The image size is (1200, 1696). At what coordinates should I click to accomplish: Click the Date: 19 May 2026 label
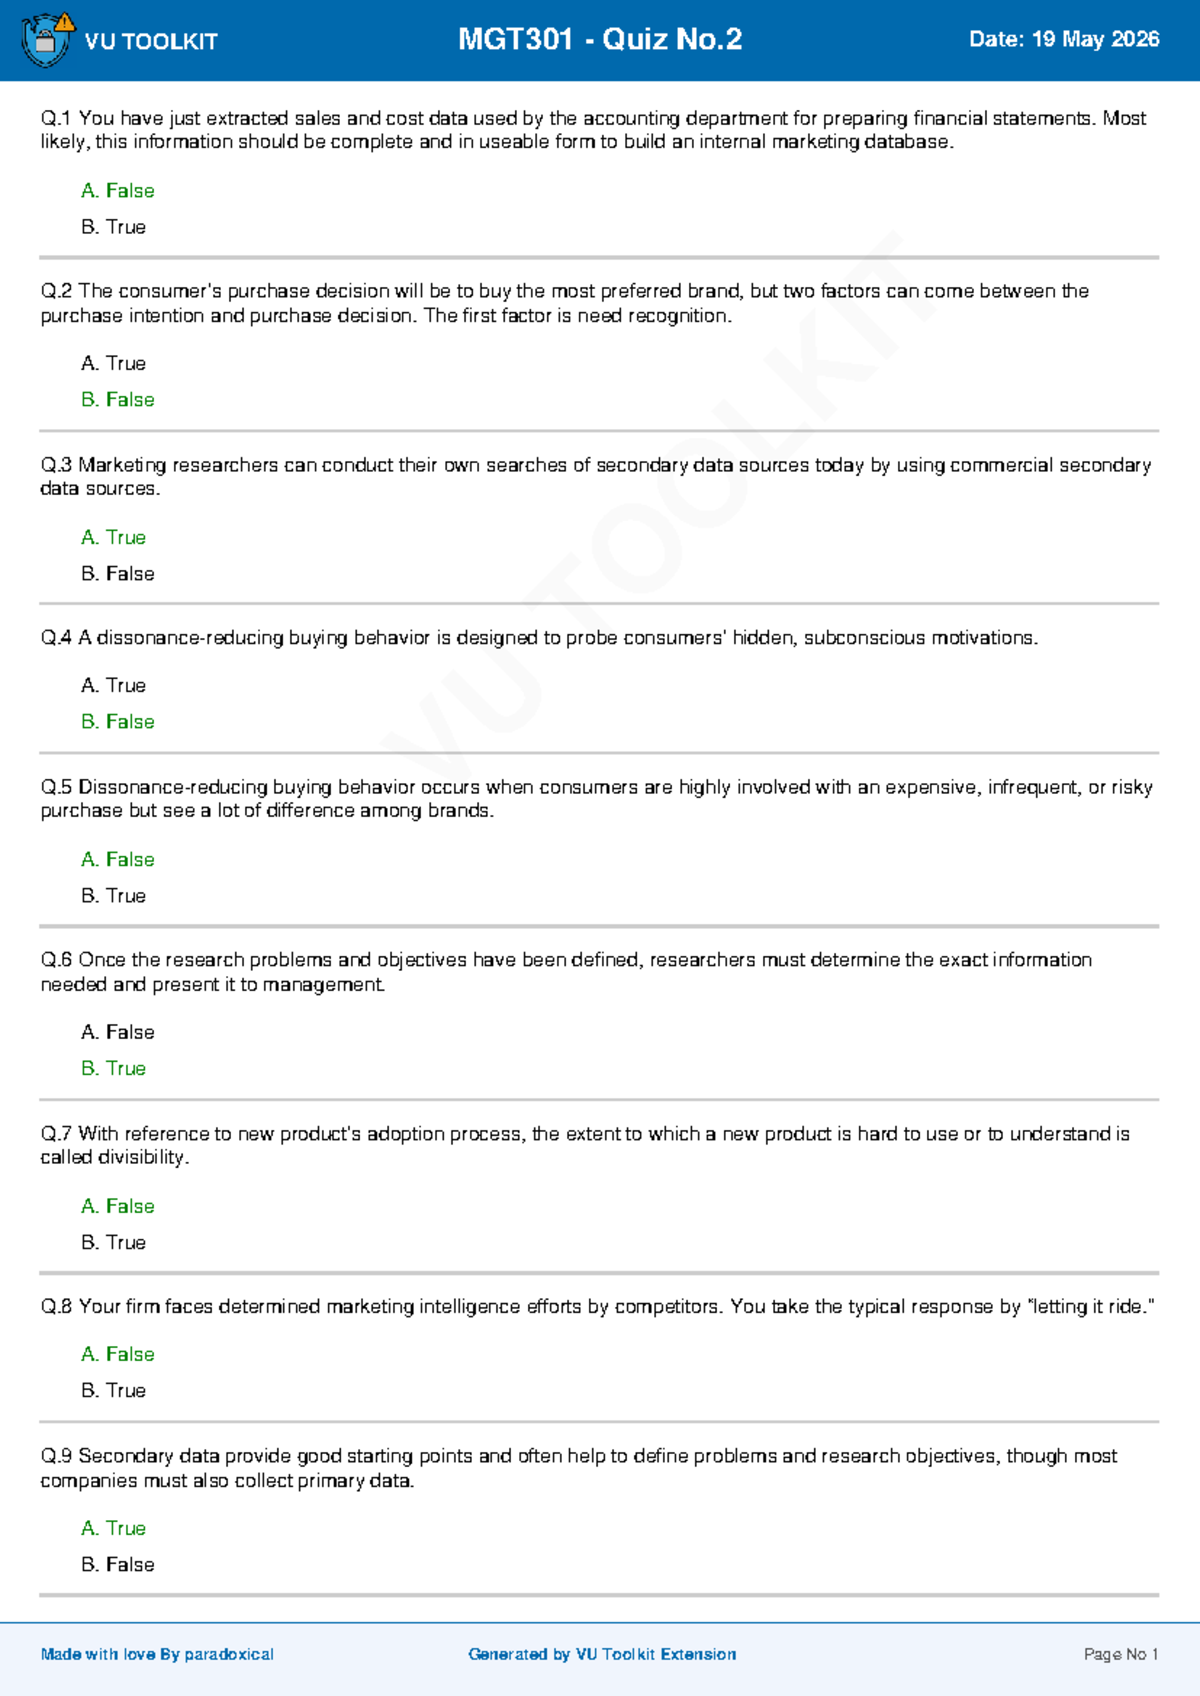(1064, 39)
